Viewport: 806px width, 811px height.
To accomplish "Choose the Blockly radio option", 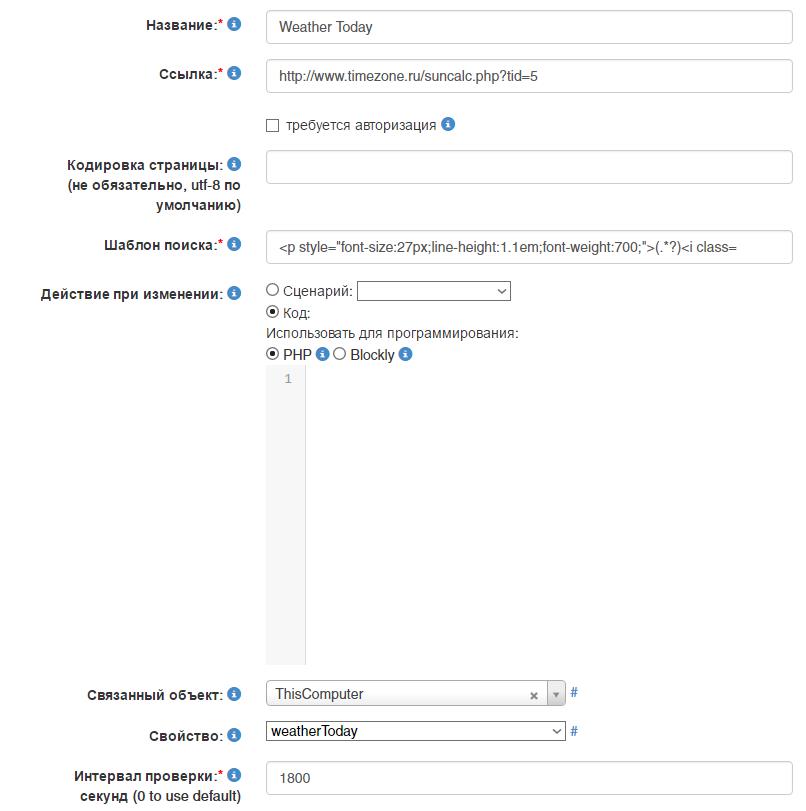I will tap(339, 354).
